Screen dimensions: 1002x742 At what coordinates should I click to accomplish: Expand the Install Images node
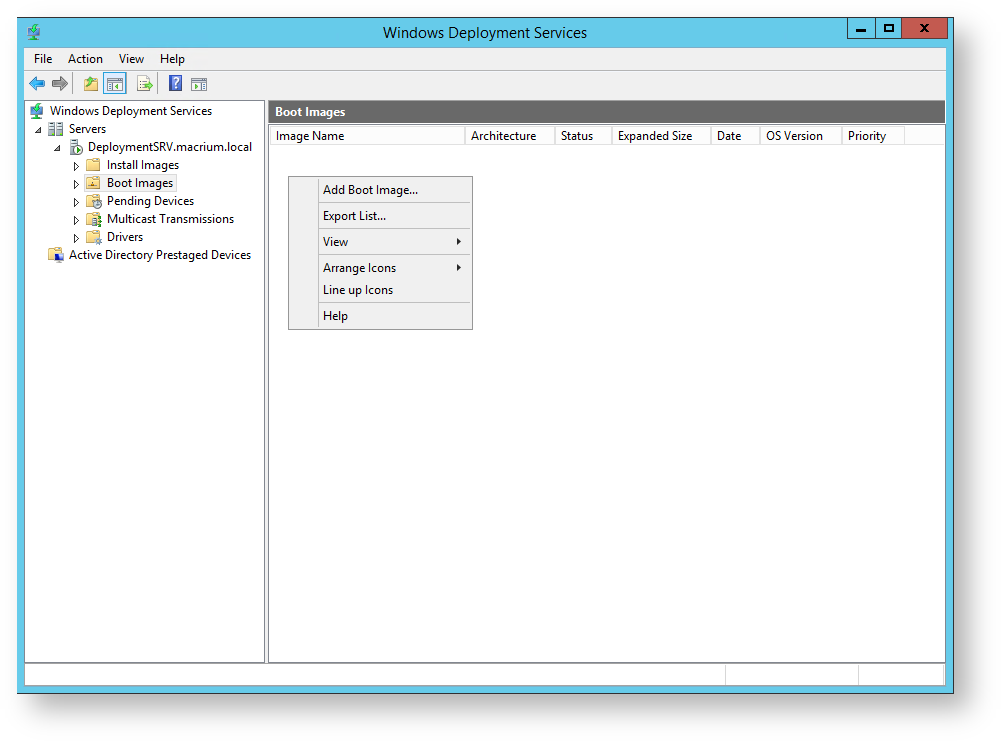76,166
